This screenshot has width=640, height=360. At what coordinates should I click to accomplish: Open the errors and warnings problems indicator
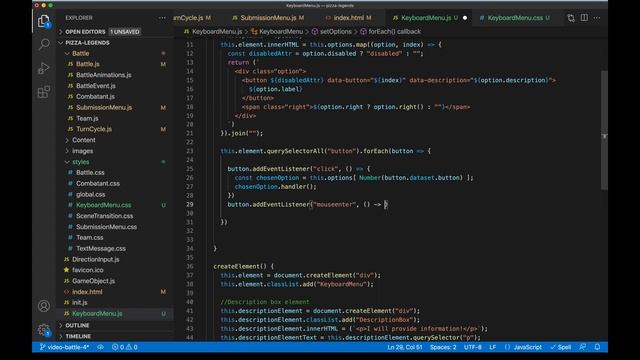click(124, 347)
